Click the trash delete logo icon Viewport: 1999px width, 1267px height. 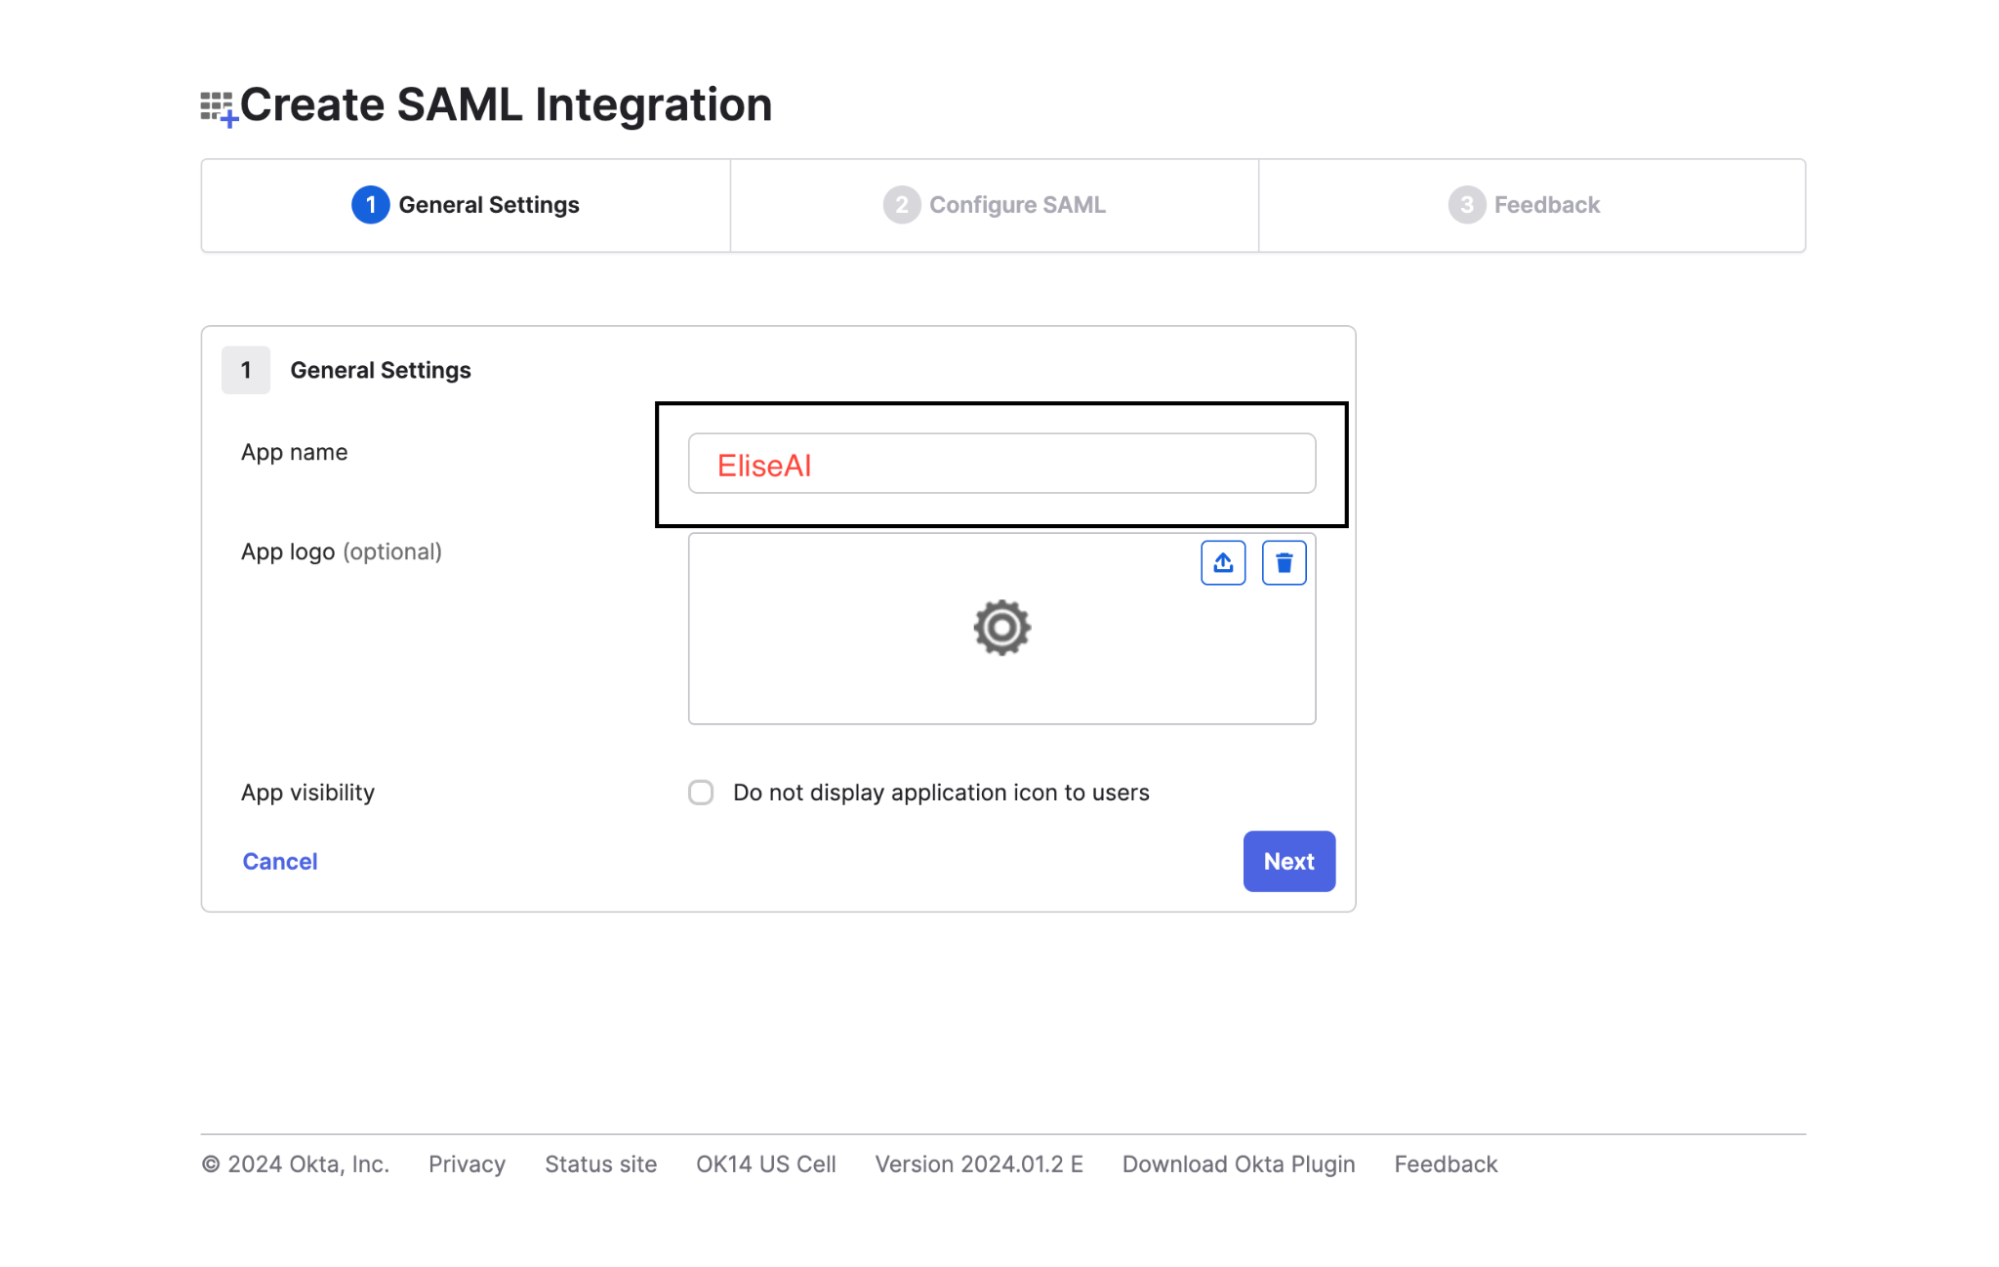[1283, 563]
